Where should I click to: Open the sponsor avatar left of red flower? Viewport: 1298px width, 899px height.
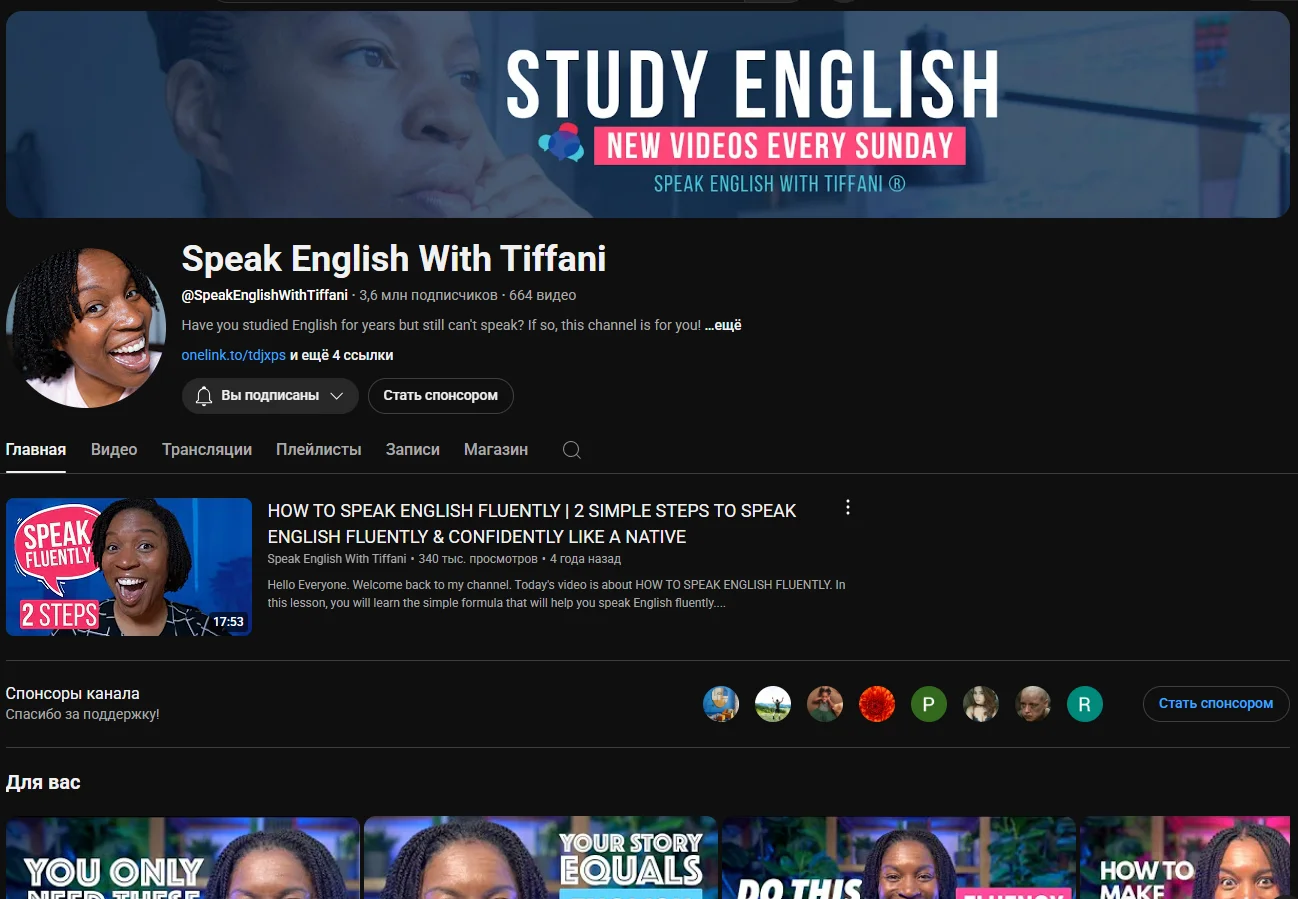point(825,704)
